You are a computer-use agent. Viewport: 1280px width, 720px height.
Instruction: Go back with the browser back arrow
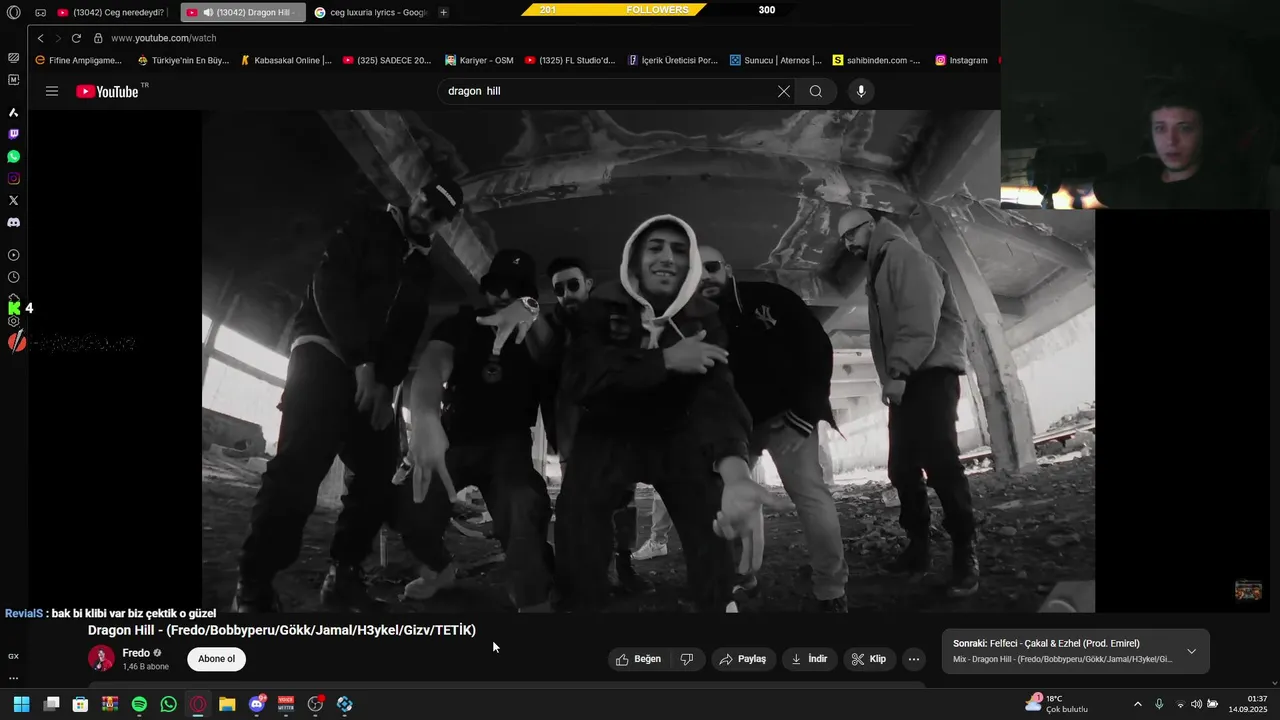pos(40,38)
